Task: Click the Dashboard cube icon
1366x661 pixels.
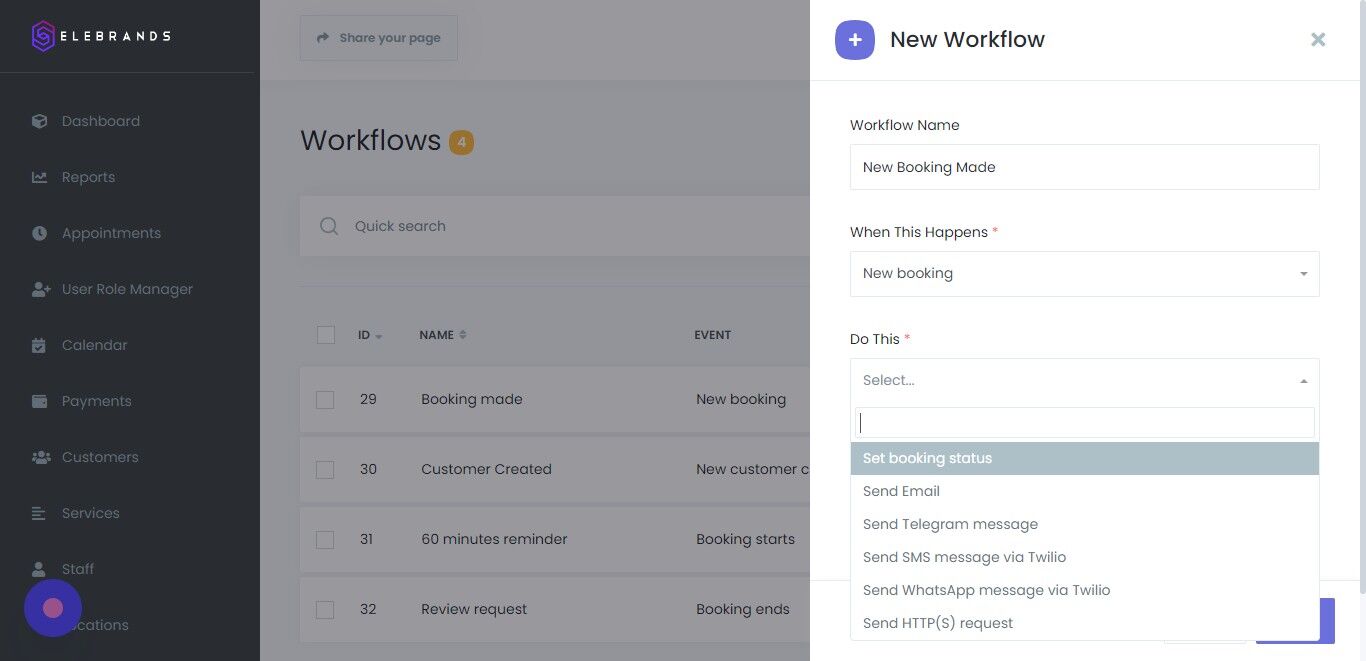Action: click(39, 121)
